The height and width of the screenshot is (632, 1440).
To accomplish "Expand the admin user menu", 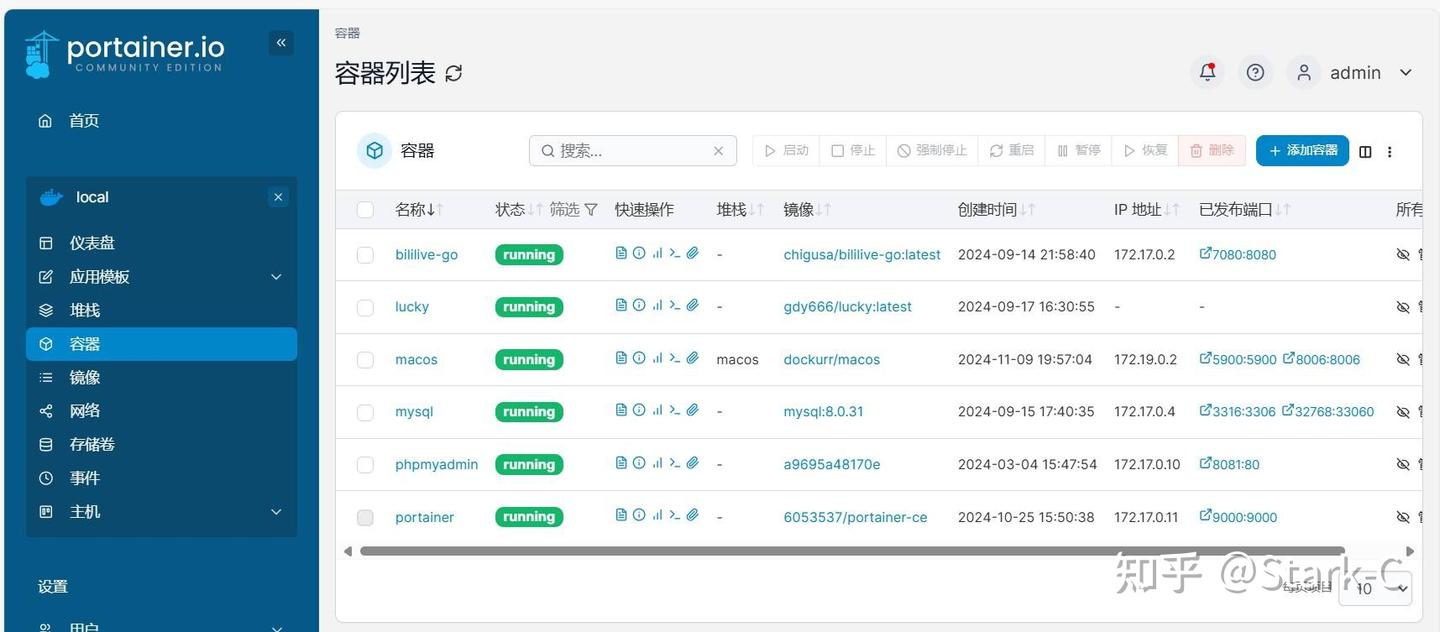I will (x=1370, y=71).
